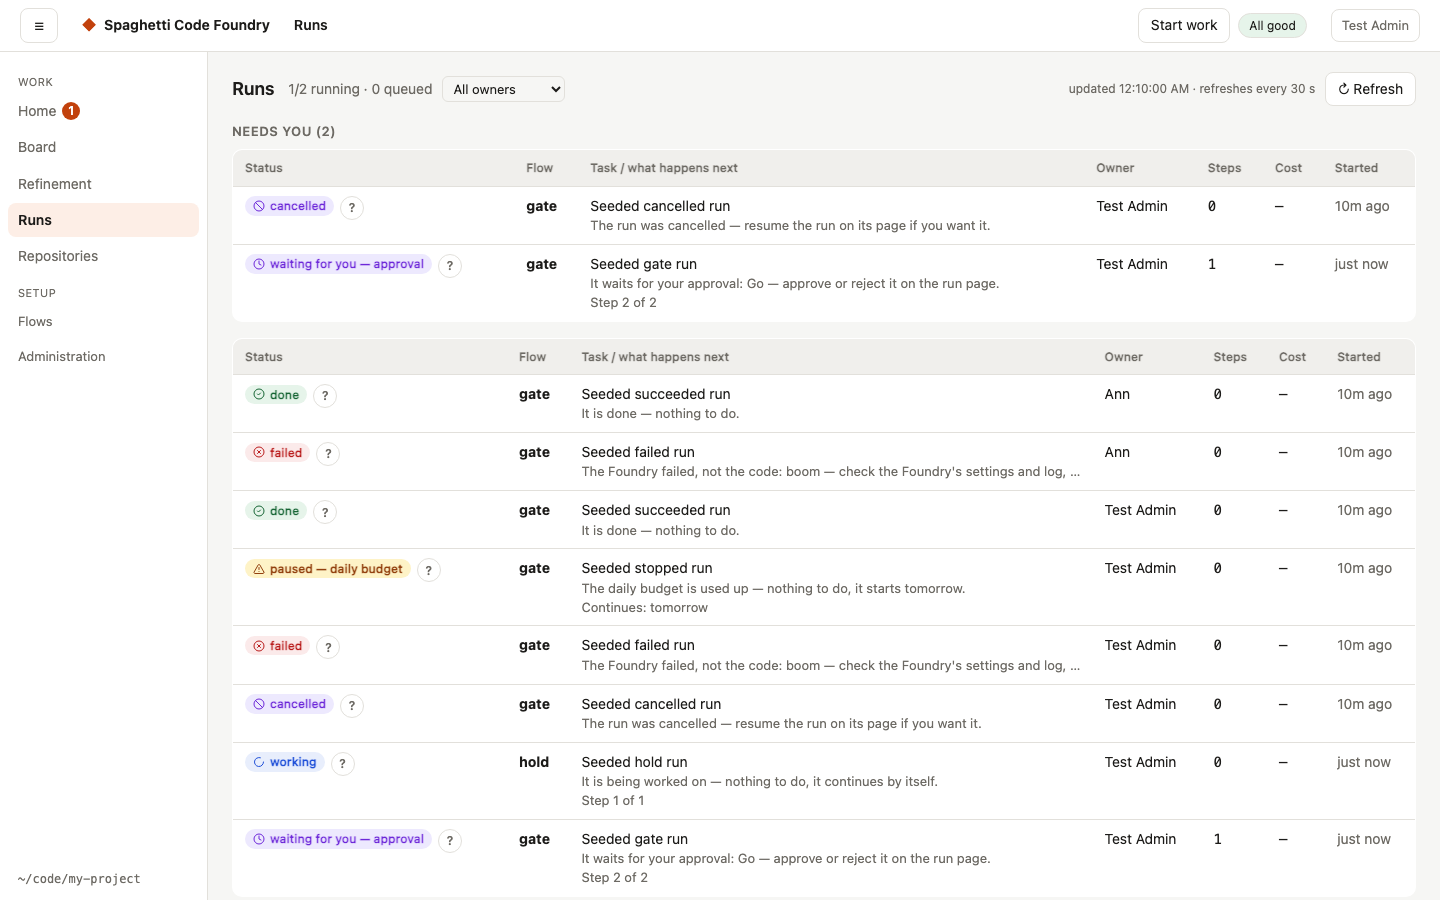This screenshot has width=1440, height=900.
Task: Open Needs You Seeded gate run title
Action: pos(643,264)
